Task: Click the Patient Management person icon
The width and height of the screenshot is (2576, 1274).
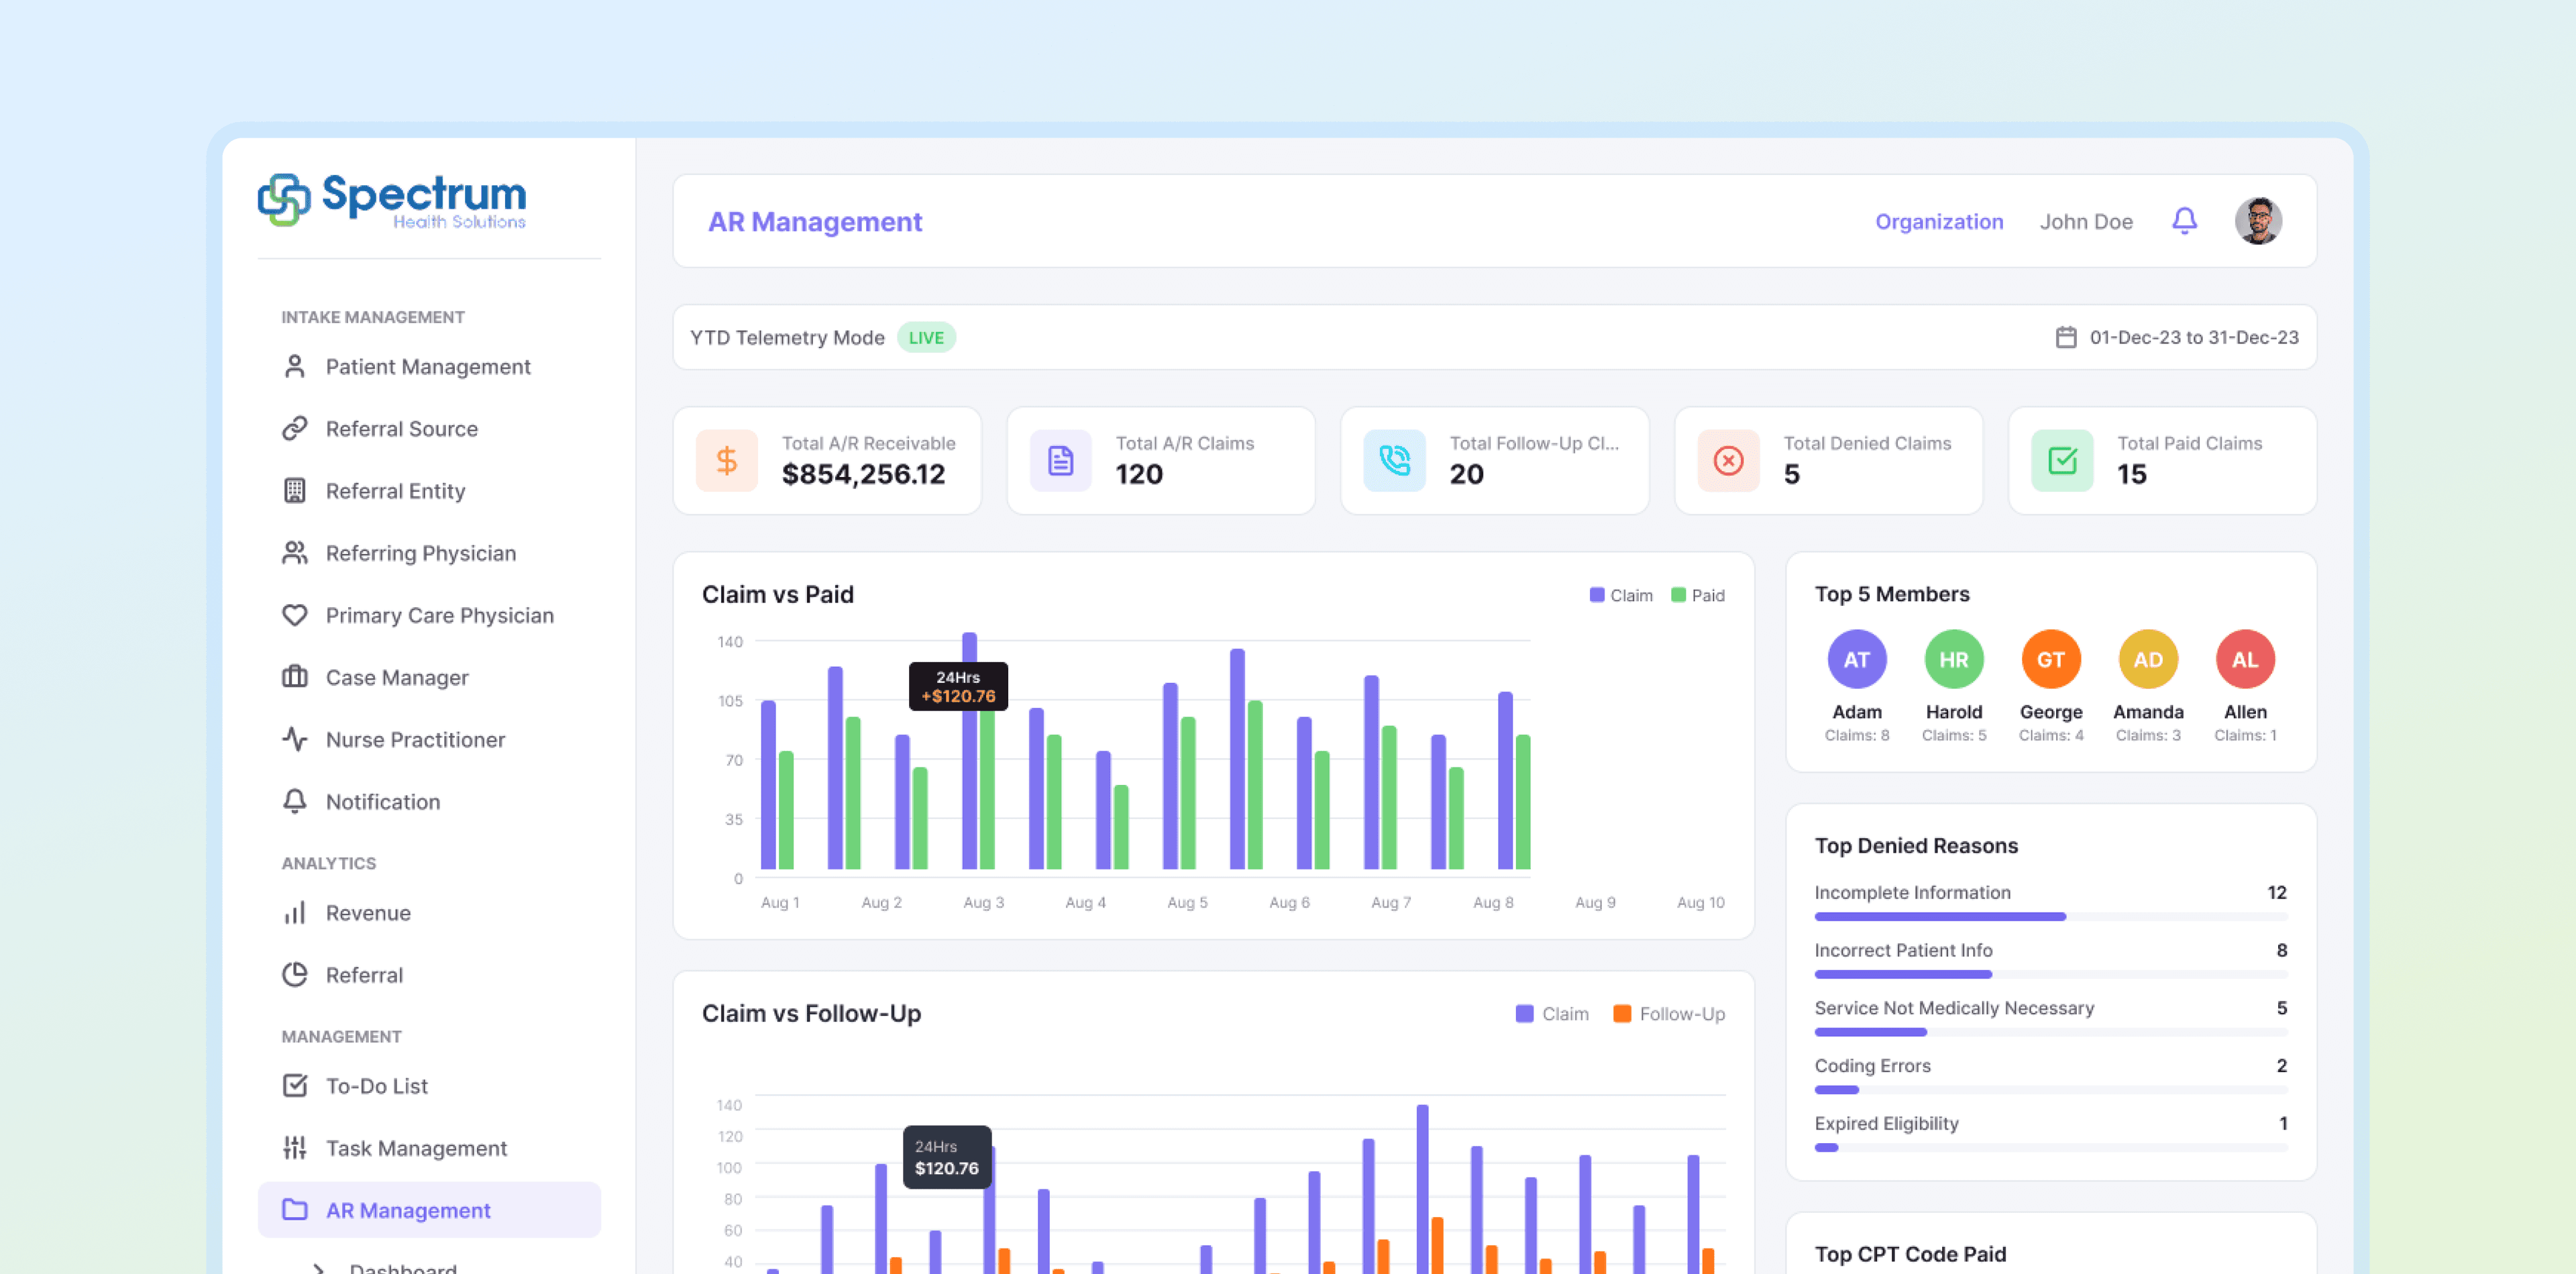Action: 294,367
